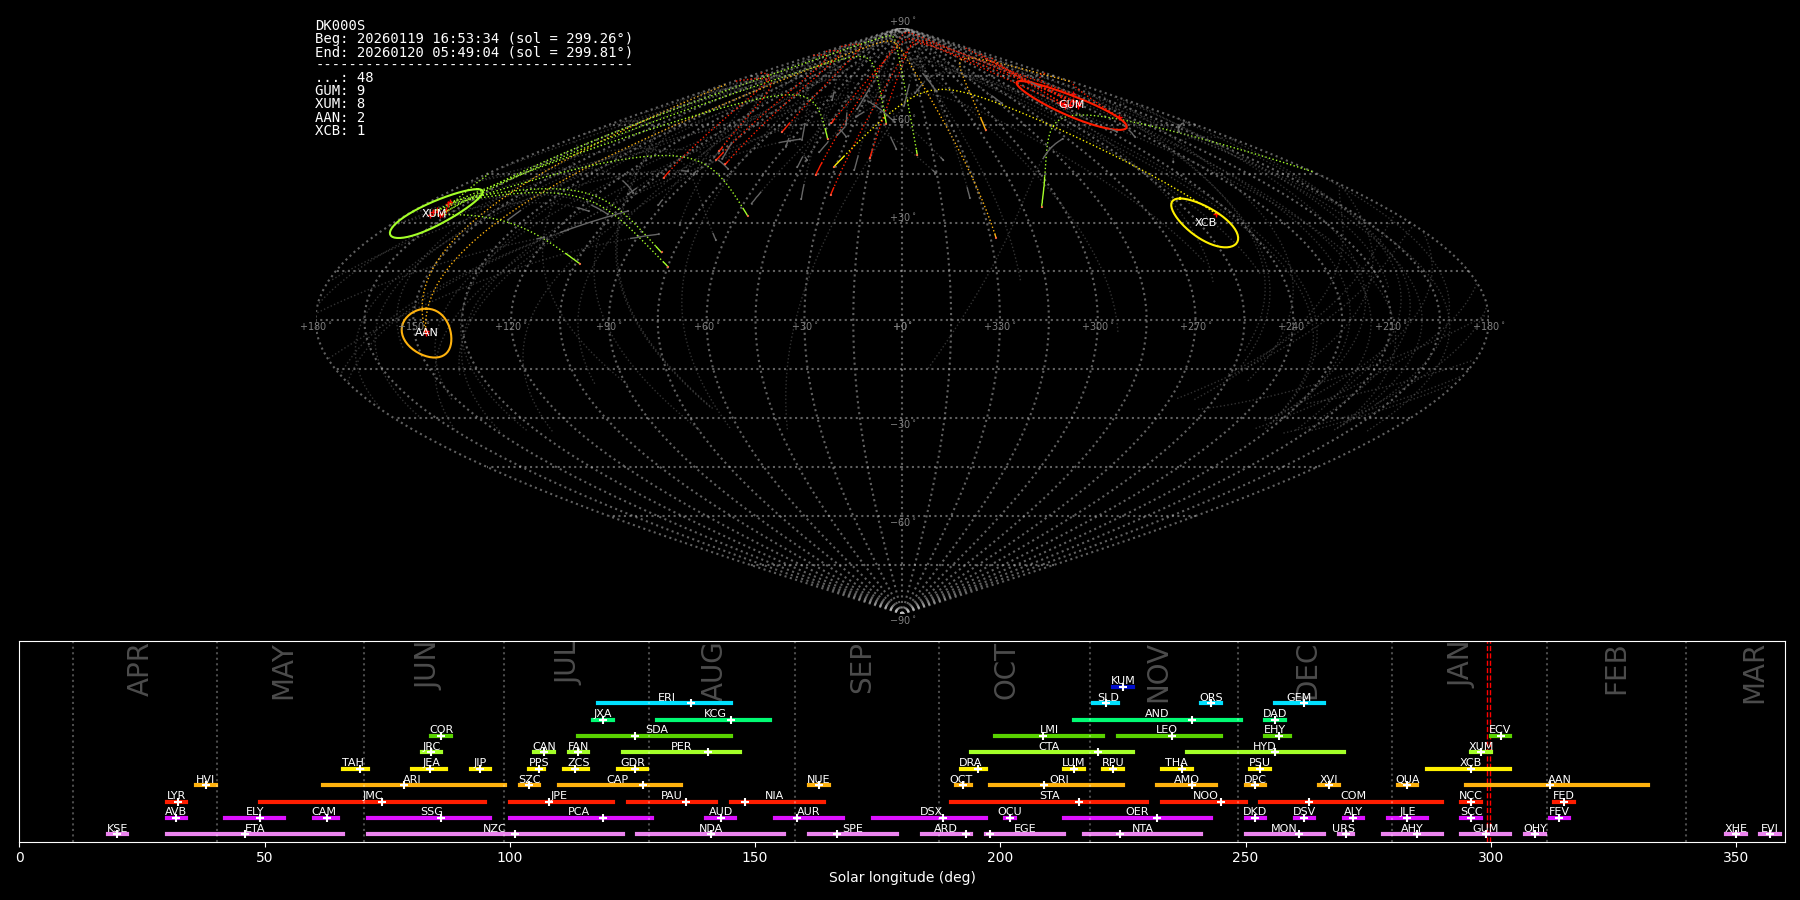
Task: Select the GEM shower bar in timeline
Action: [x=1298, y=703]
